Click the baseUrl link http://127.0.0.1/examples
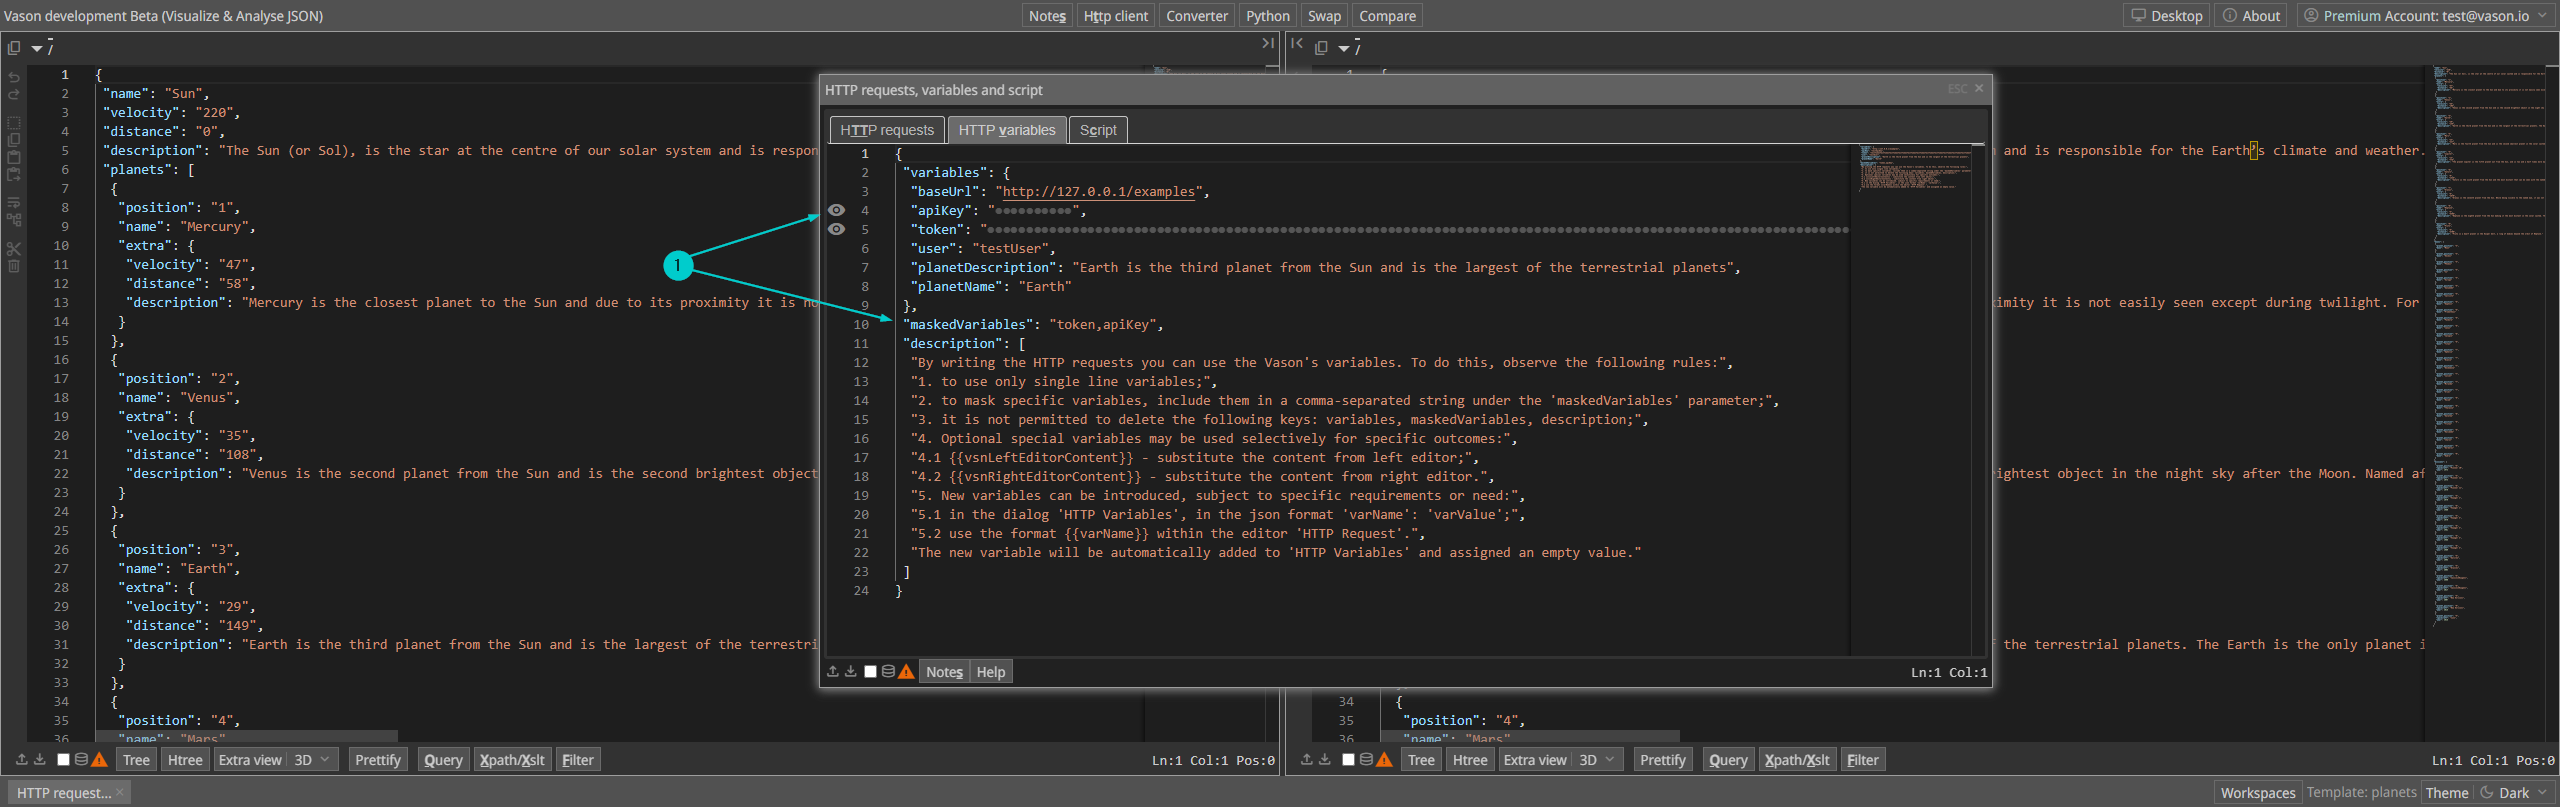2560x807 pixels. coord(1098,192)
